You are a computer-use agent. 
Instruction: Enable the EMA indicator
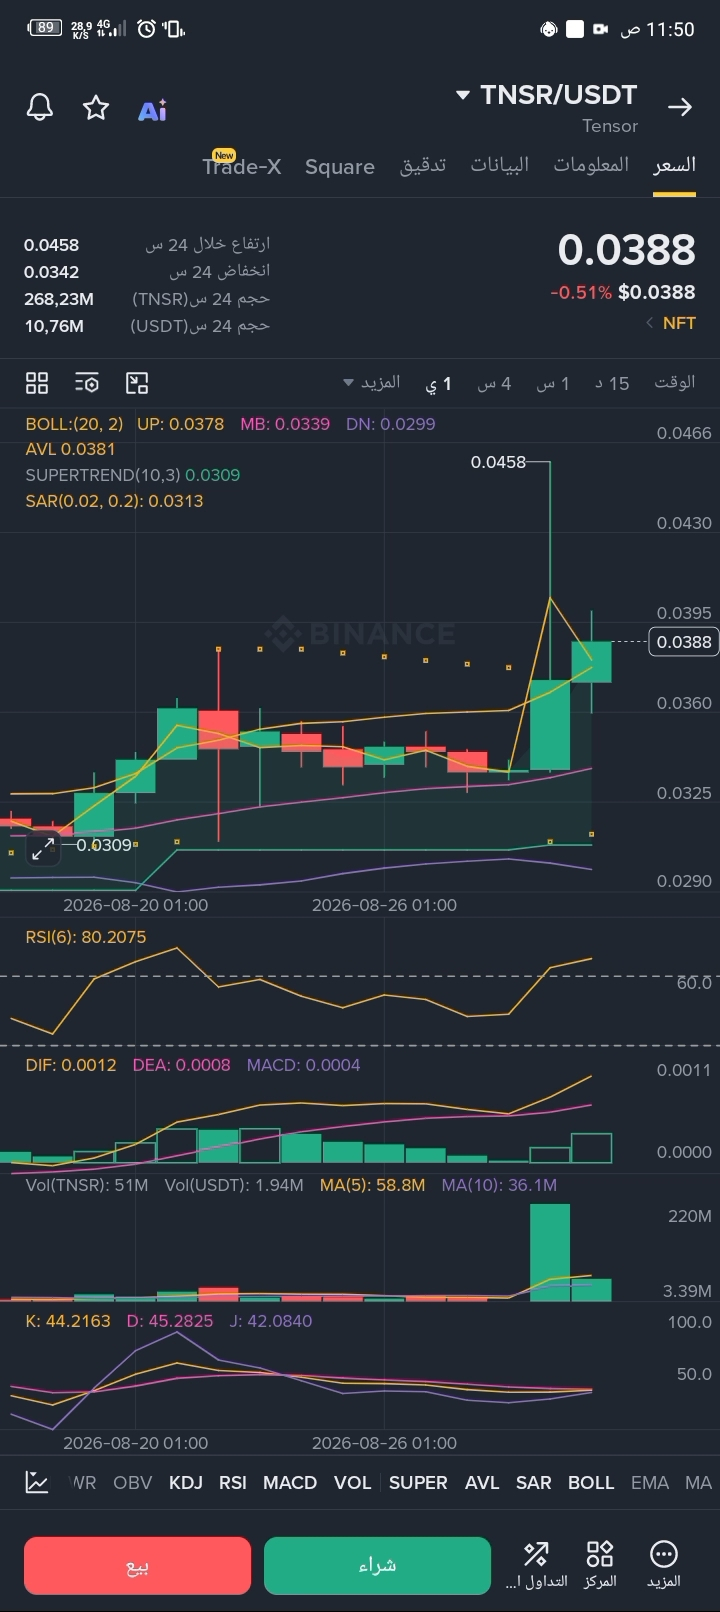(650, 1482)
